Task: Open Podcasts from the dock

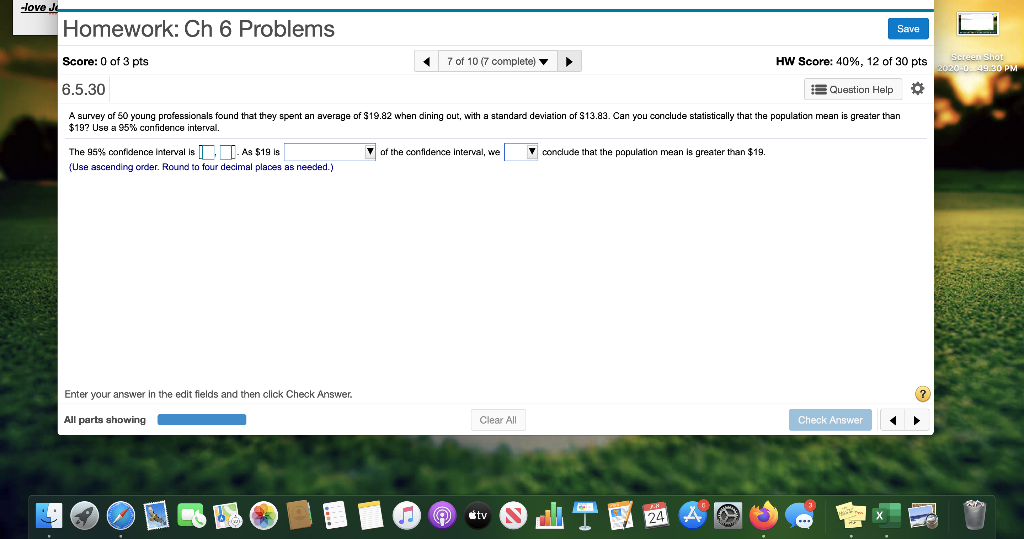Action: (442, 515)
